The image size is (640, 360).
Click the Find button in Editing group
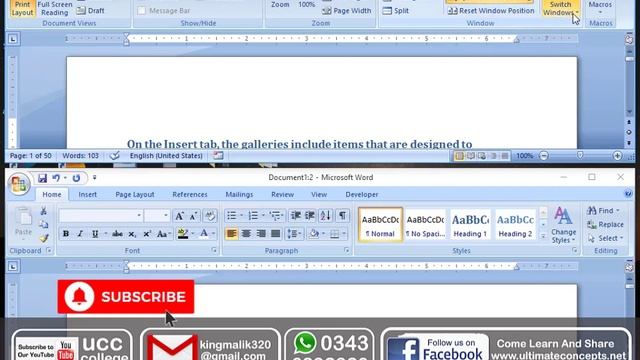[x=603, y=211]
